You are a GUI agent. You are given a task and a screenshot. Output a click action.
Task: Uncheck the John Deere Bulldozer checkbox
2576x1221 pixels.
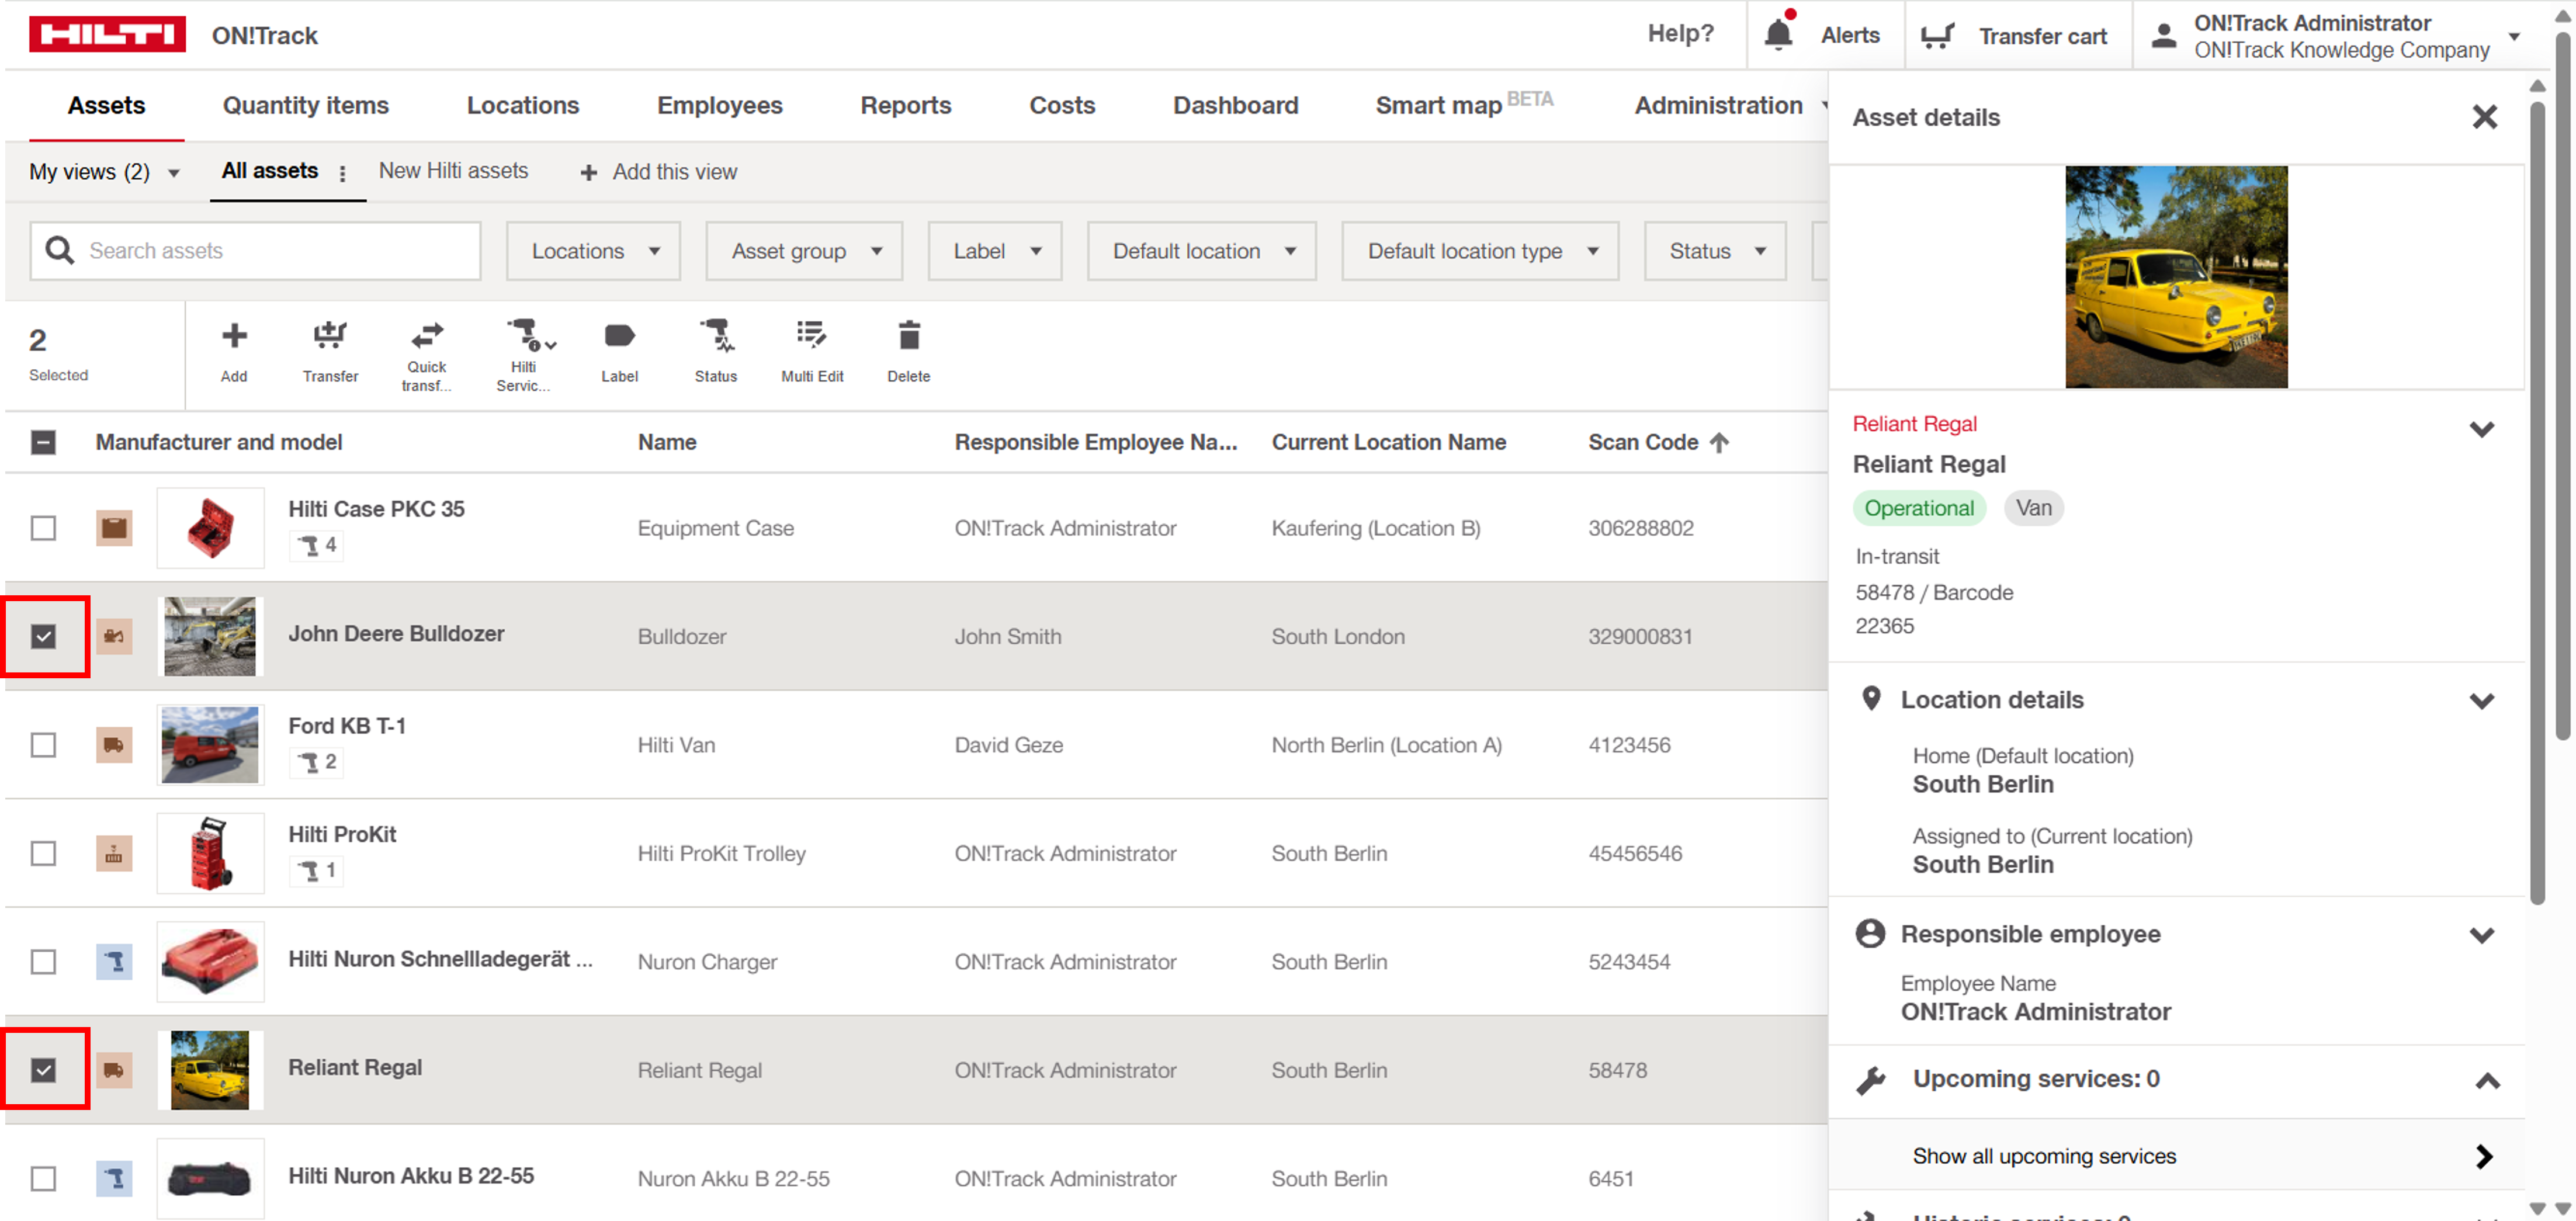click(x=43, y=636)
